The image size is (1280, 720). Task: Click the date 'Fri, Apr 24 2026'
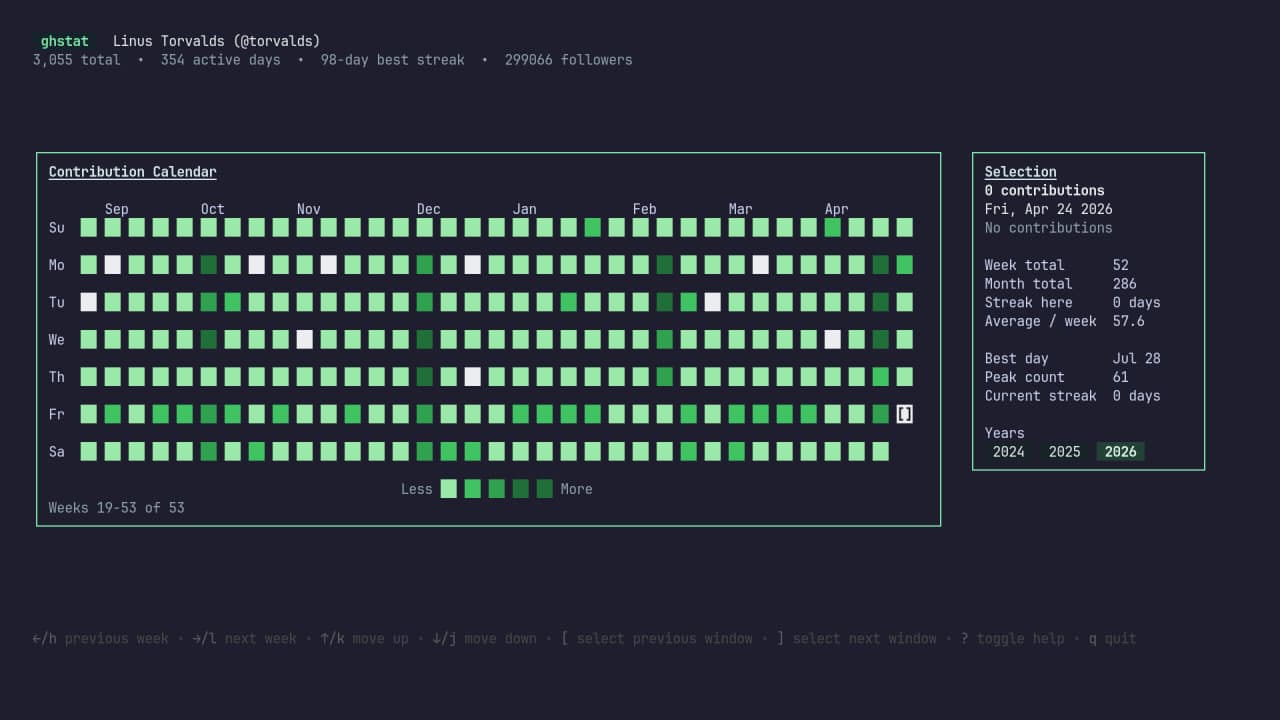[1048, 209]
